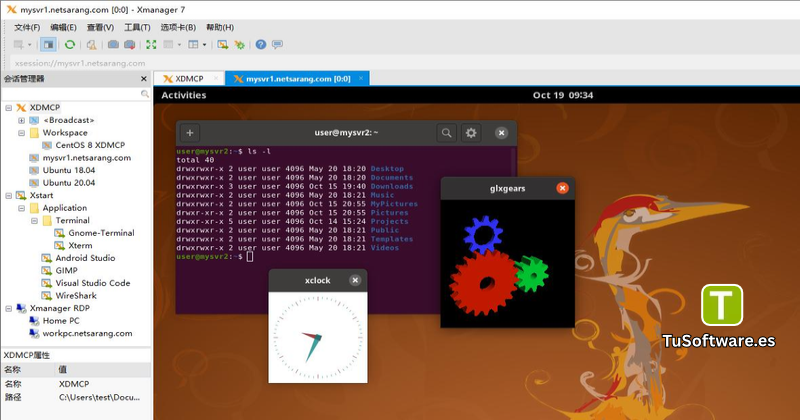This screenshot has height=420, width=800.
Task: Close the xclock window
Action: click(x=355, y=280)
